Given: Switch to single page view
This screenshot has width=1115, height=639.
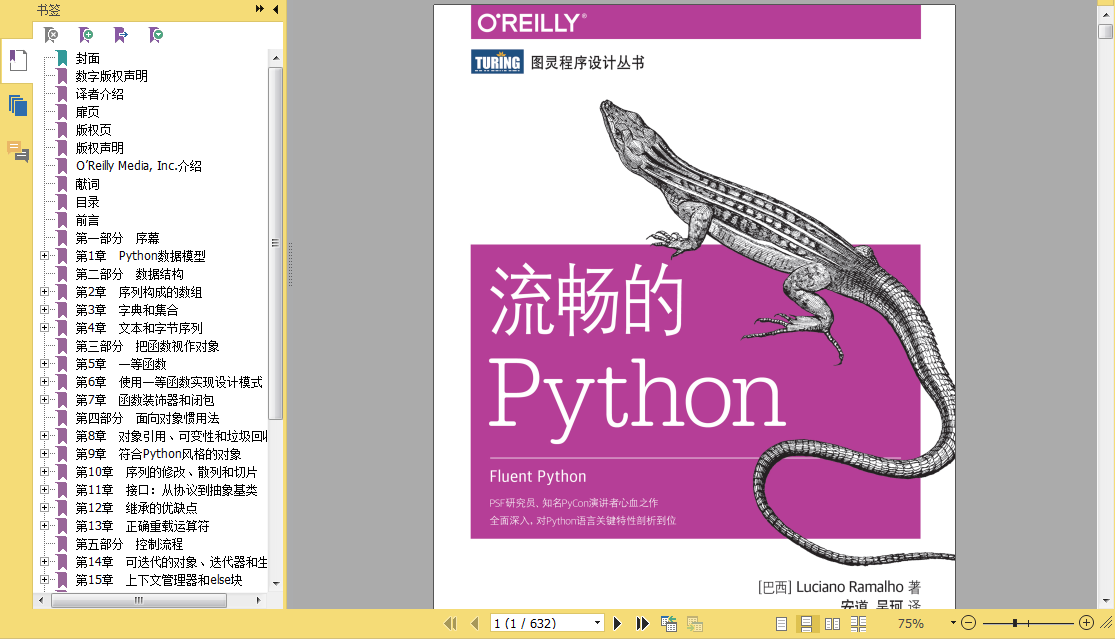Looking at the screenshot, I should click(781, 623).
